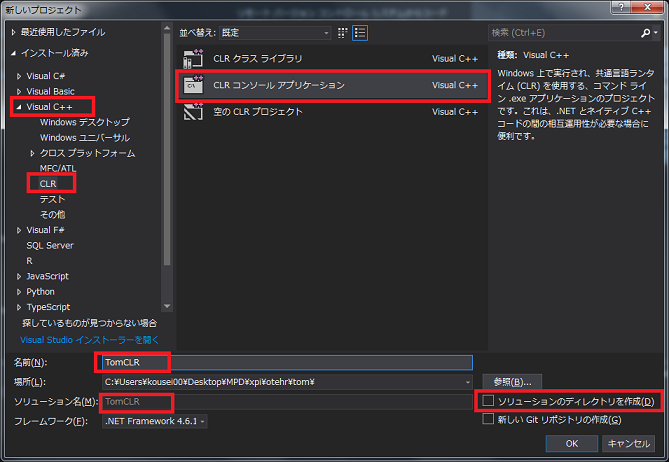Click the 種類: Visual C++ description text
This screenshot has width=669, height=462.
533,55
